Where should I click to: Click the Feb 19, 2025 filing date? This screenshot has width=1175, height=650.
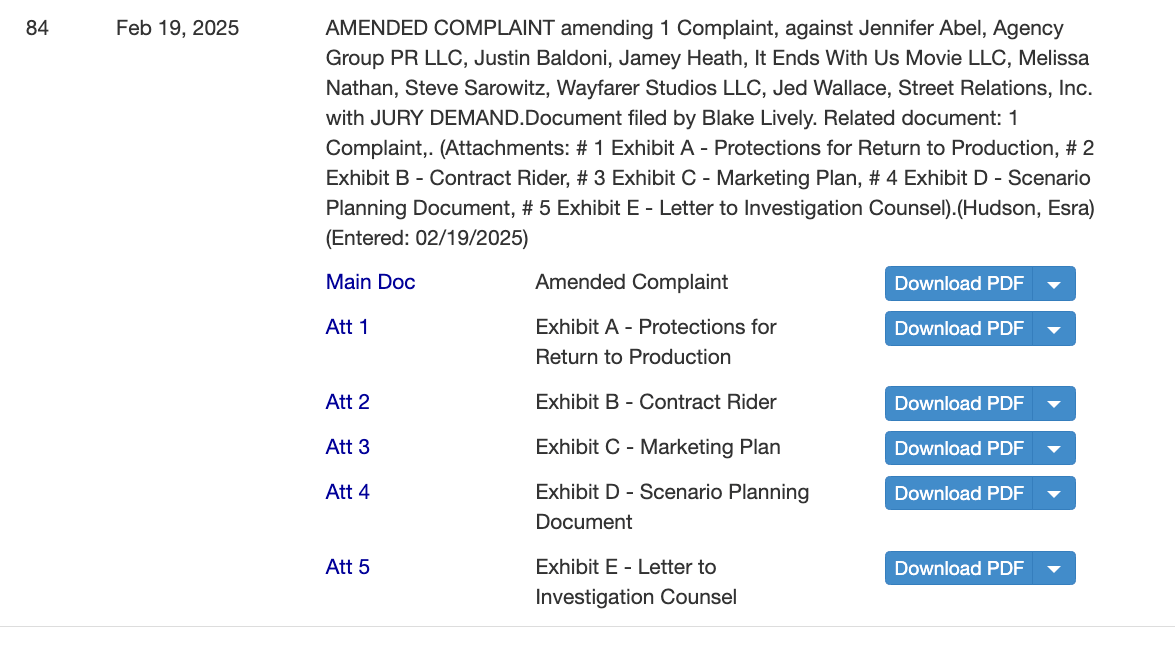tap(177, 28)
